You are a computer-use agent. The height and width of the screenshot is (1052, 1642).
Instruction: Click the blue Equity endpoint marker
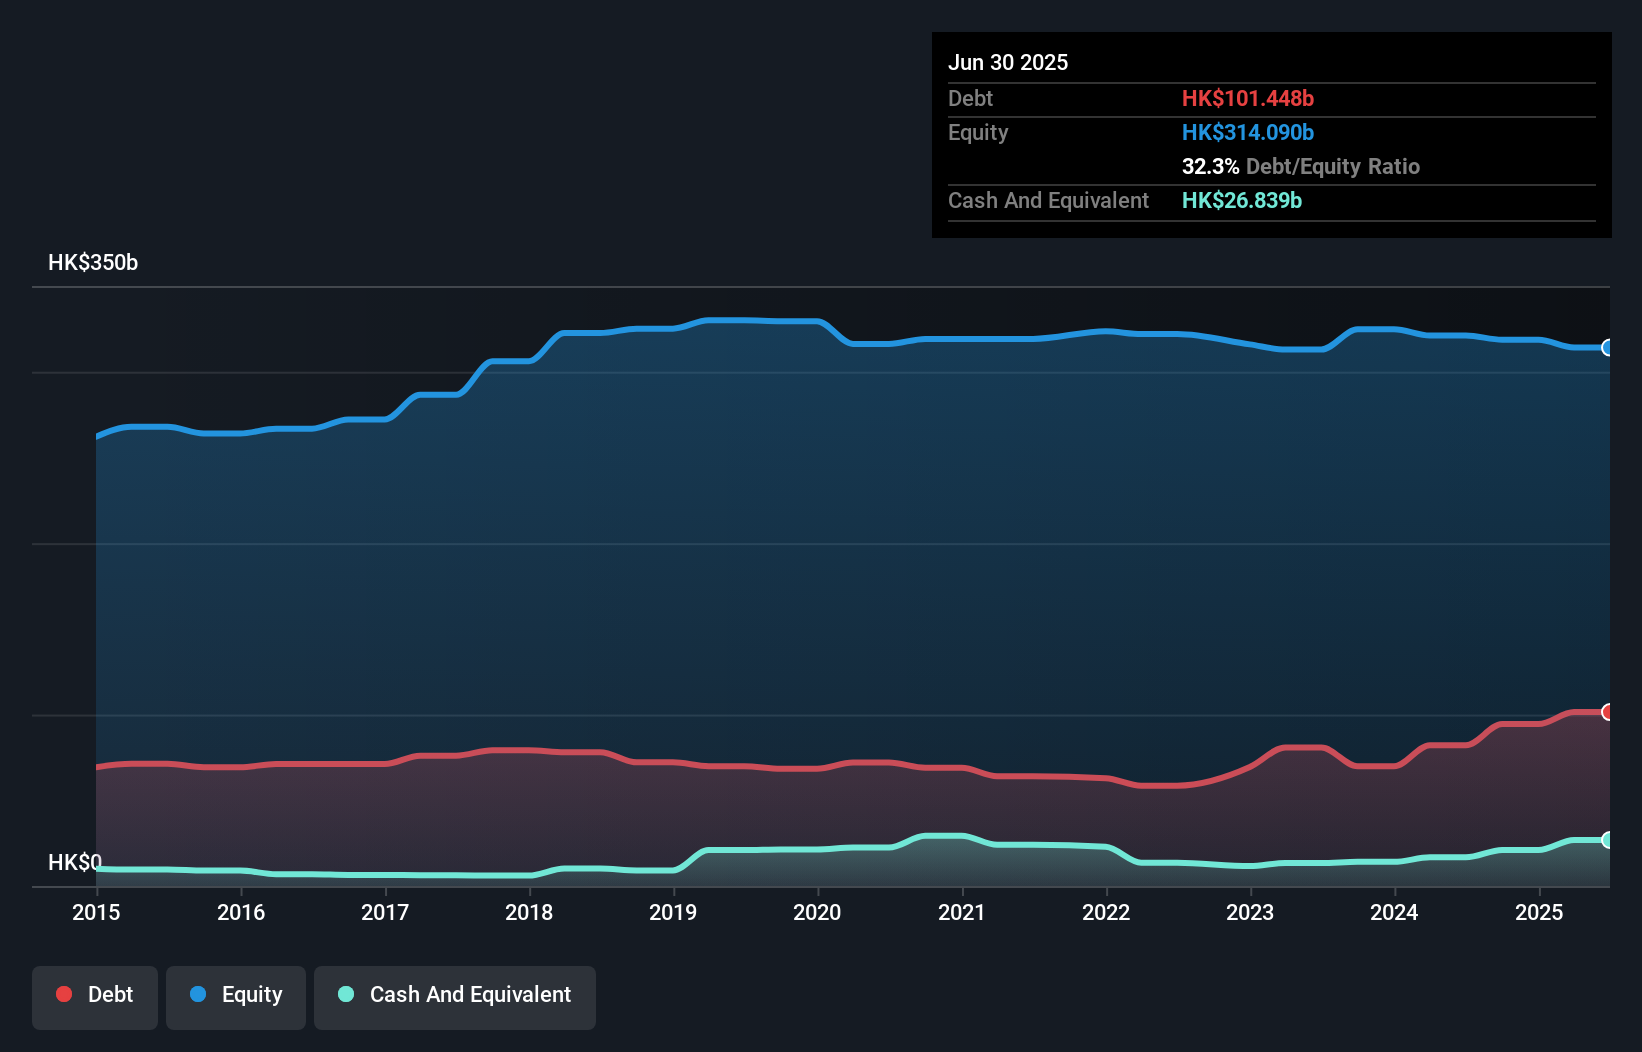coord(1608,348)
